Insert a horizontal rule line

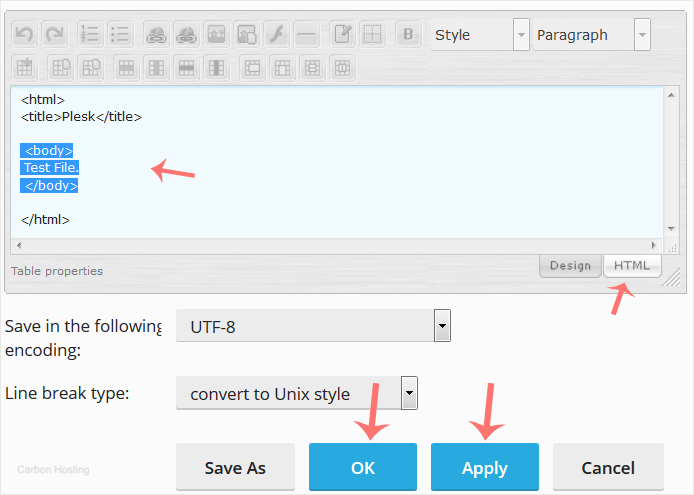pos(306,34)
